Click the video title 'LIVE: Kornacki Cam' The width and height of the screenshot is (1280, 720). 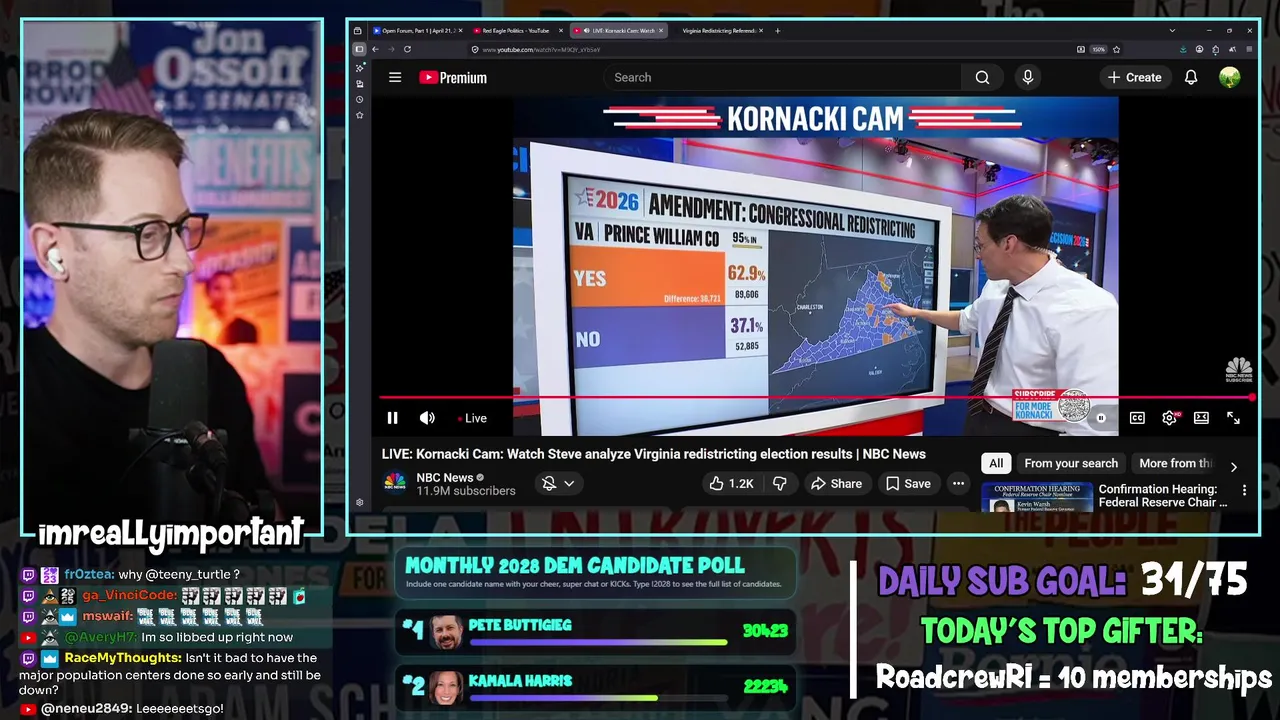coord(653,454)
